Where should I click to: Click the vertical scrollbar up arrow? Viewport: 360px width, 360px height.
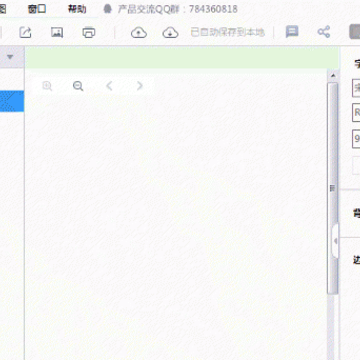pos(333,76)
